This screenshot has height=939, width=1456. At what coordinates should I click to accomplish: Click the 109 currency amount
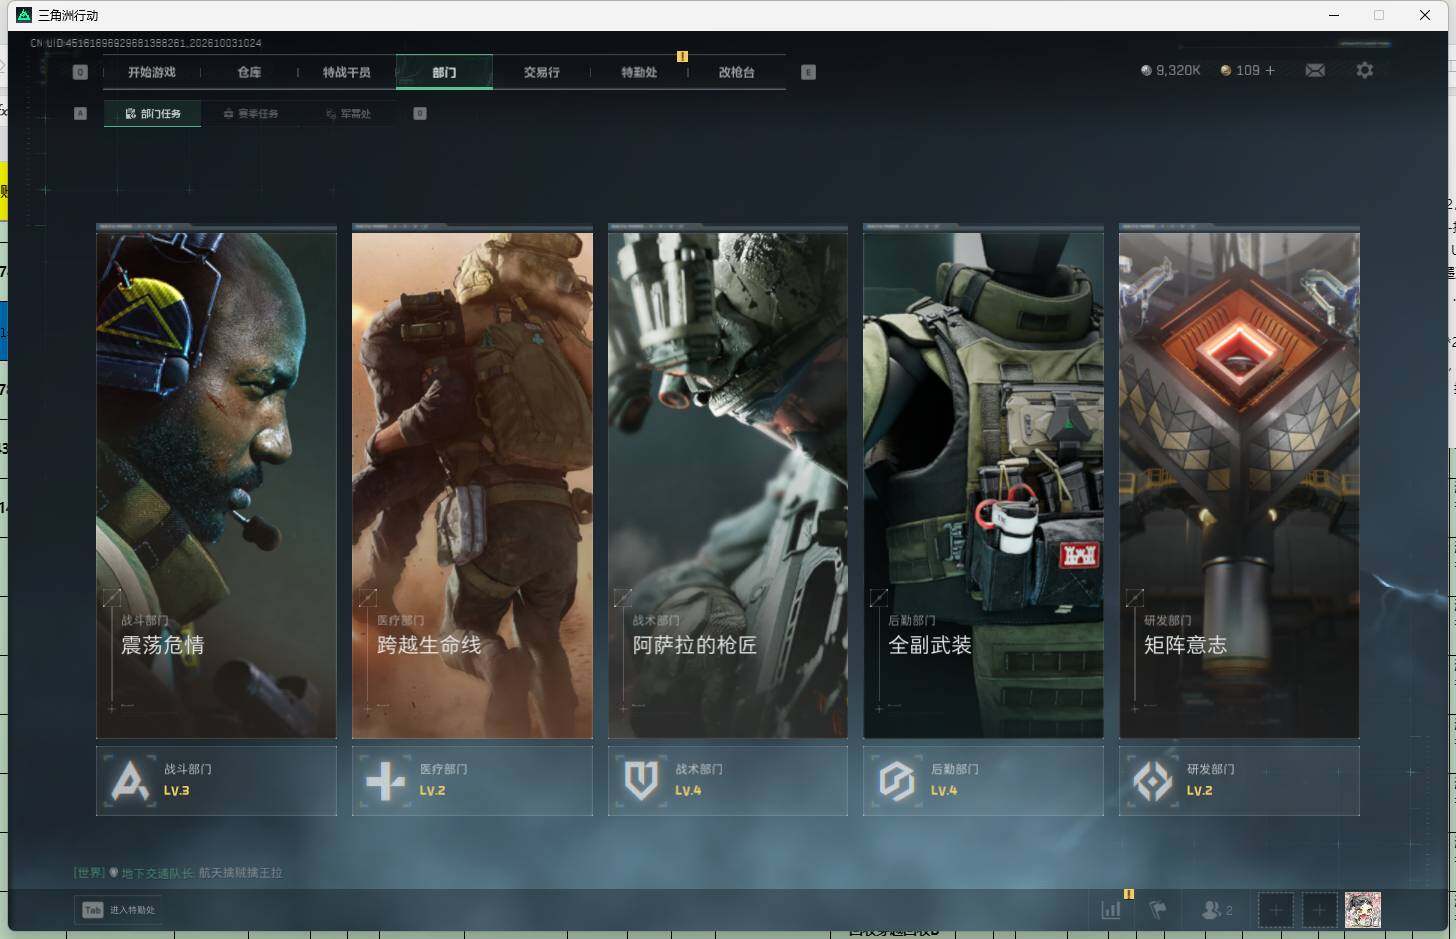(x=1247, y=70)
